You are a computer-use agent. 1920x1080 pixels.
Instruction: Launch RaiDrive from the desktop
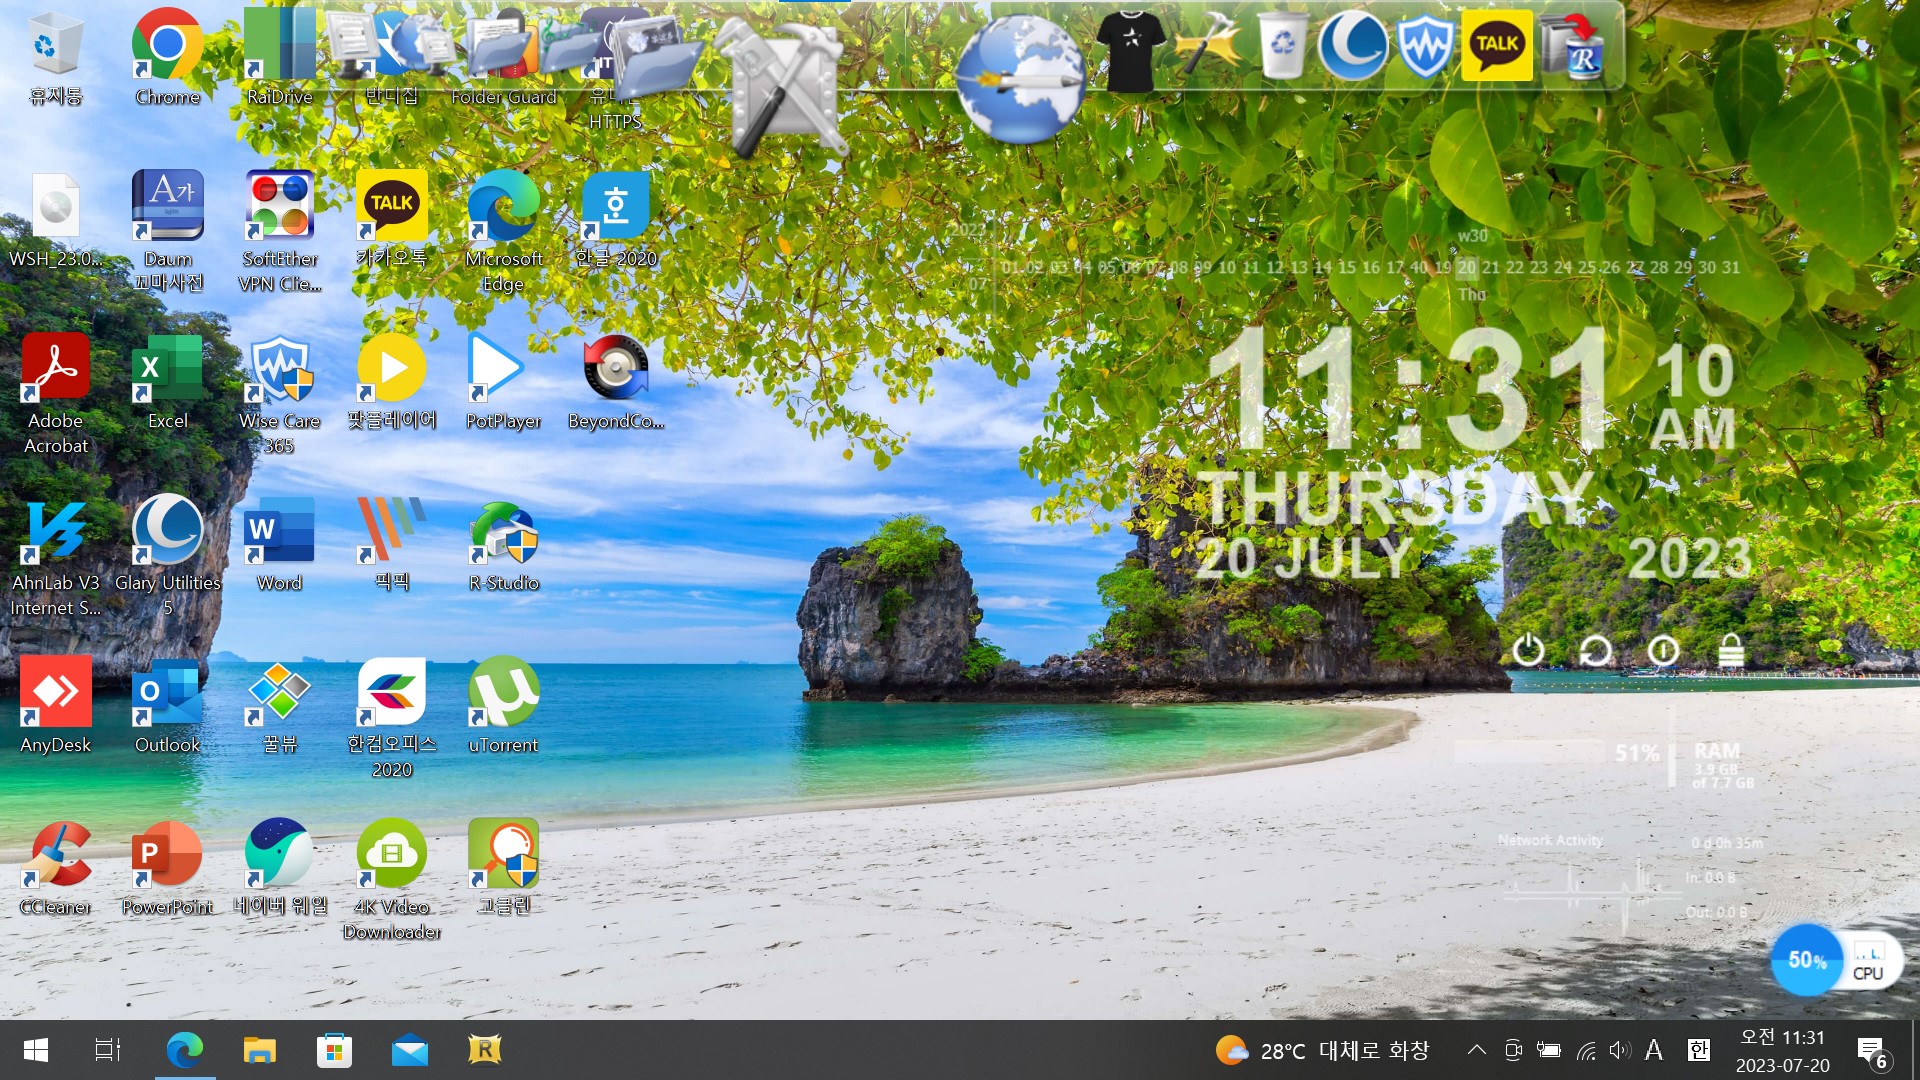[x=280, y=57]
